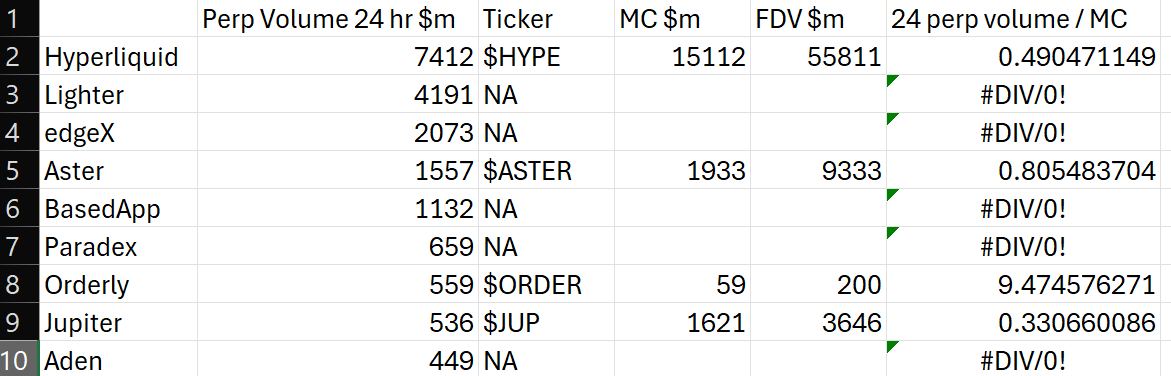This screenshot has height=376, width=1171.
Task: Click green error triangle in edgeX row
Action: coord(891,118)
